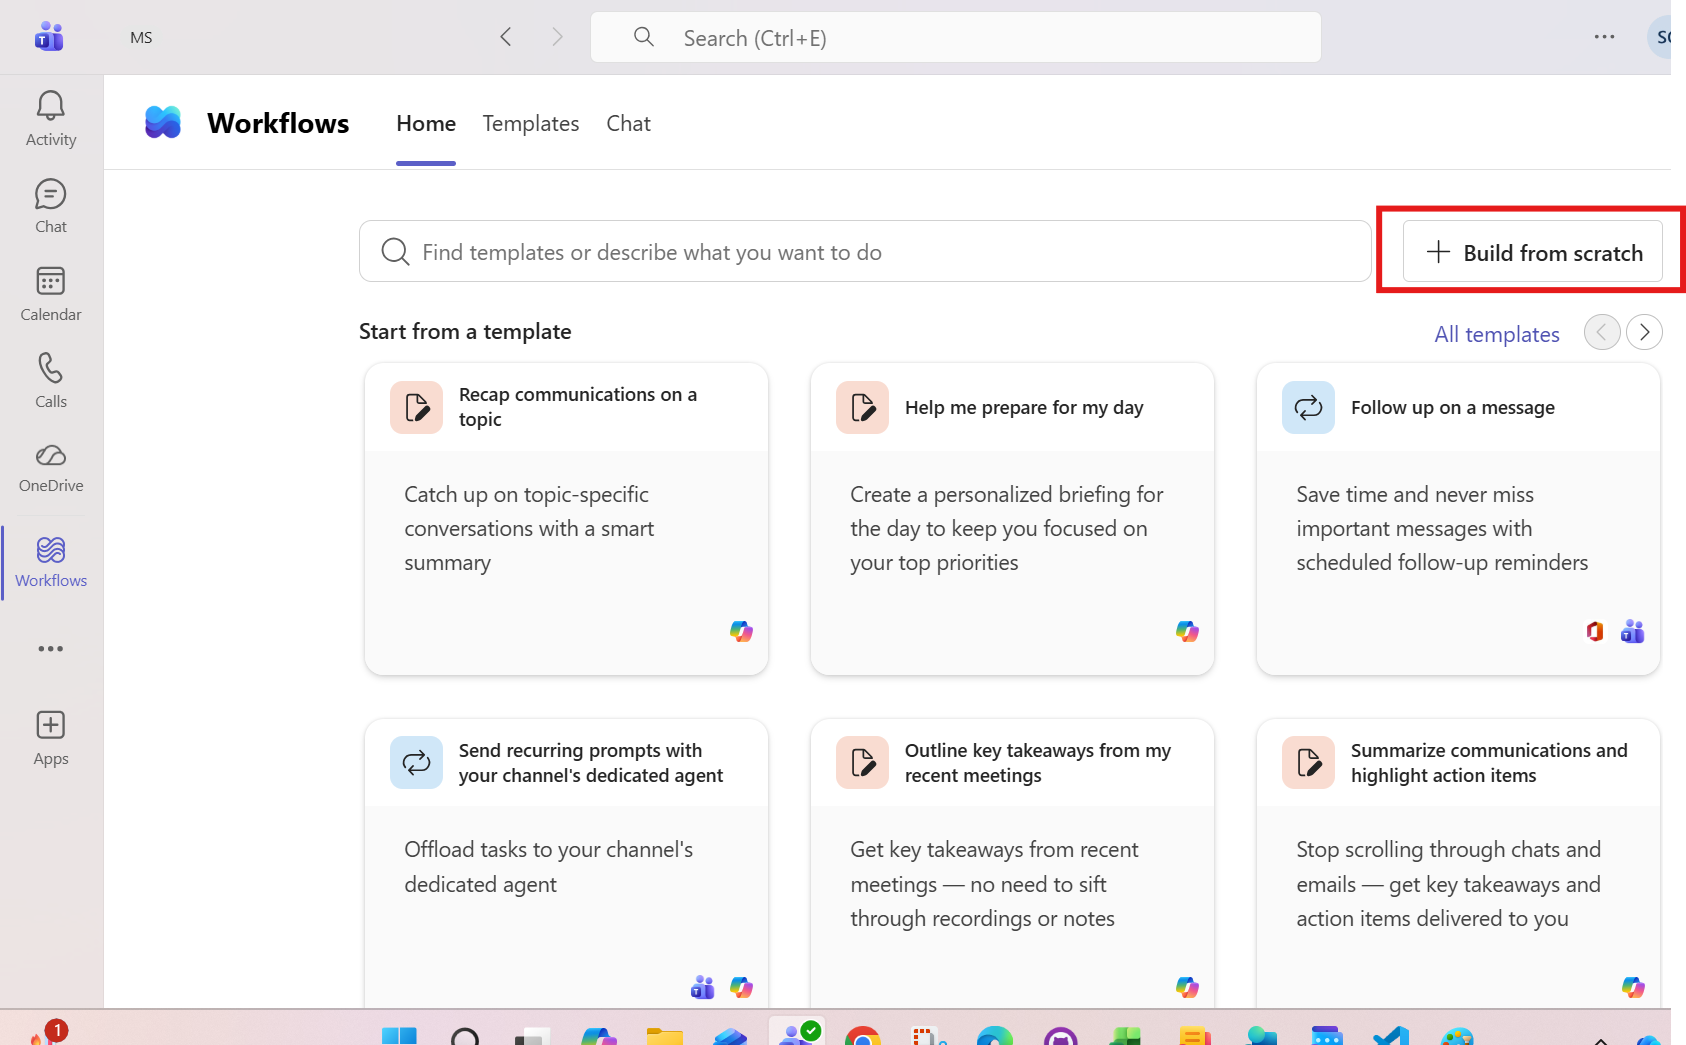Click Teams icon on Send recurring prompts card
The width and height of the screenshot is (1686, 1045).
click(x=703, y=987)
